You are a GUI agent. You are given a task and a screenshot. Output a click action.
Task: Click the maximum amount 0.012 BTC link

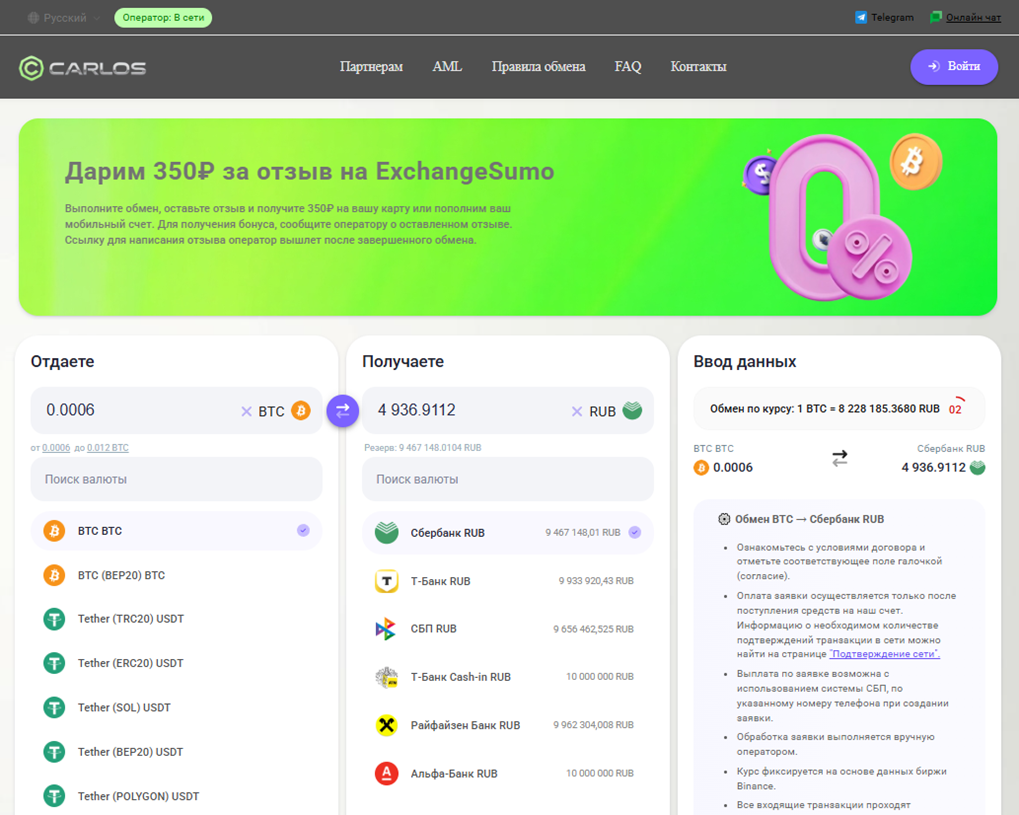tap(108, 448)
